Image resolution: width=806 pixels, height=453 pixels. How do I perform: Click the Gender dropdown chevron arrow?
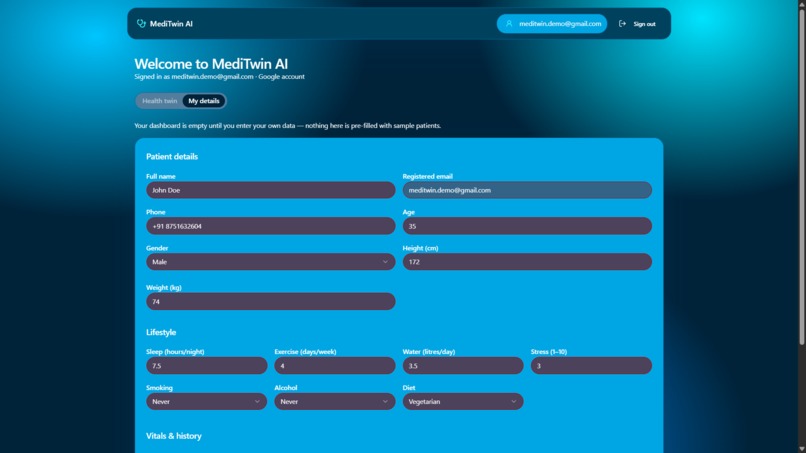tap(385, 262)
